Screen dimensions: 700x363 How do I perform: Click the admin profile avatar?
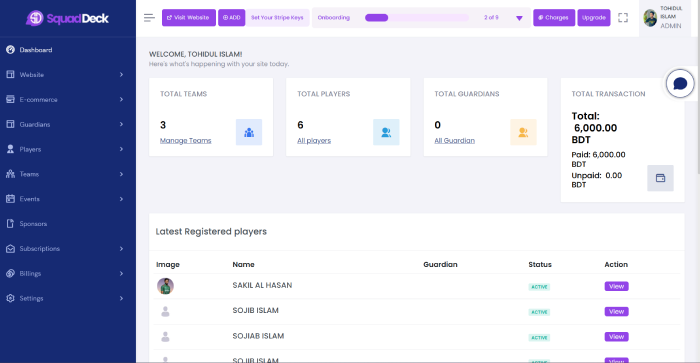click(x=650, y=18)
